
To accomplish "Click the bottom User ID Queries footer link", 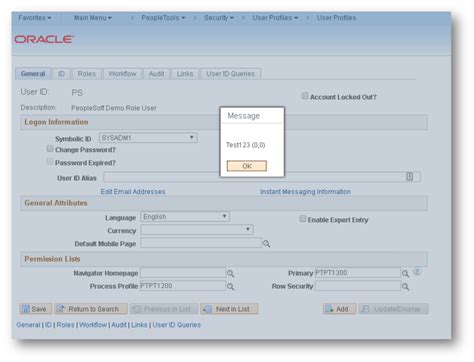I will 177,325.
